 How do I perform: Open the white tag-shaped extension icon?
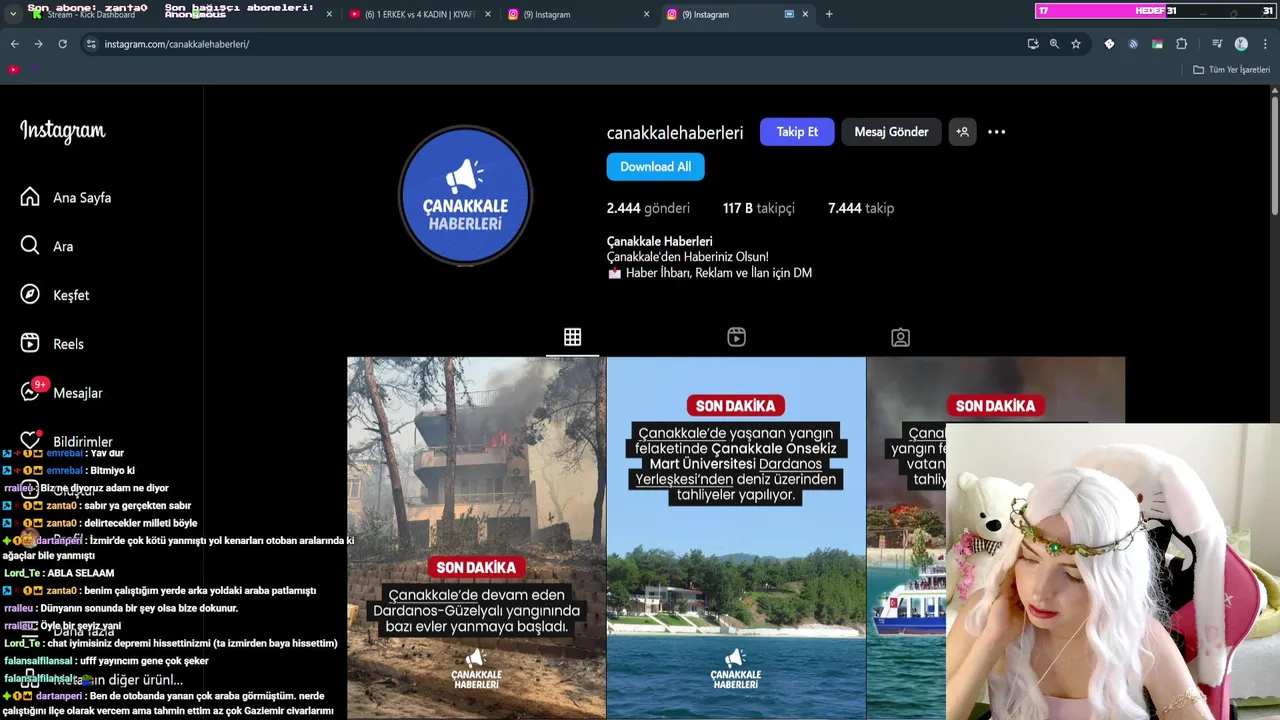[1109, 44]
